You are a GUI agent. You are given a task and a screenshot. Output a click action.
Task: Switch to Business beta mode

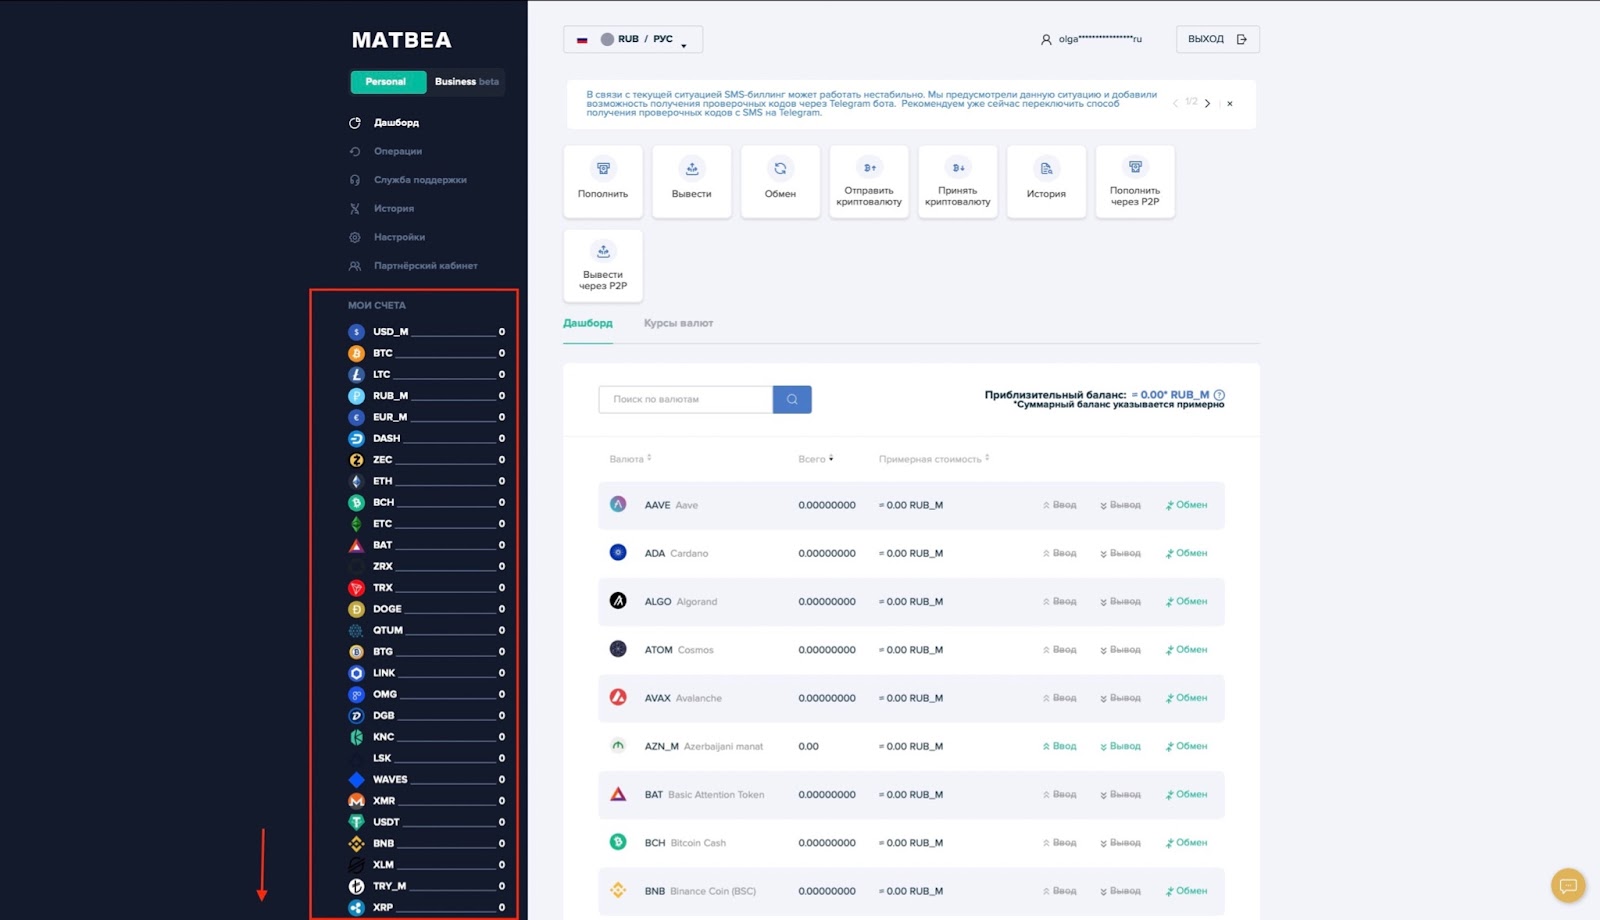[x=466, y=82]
